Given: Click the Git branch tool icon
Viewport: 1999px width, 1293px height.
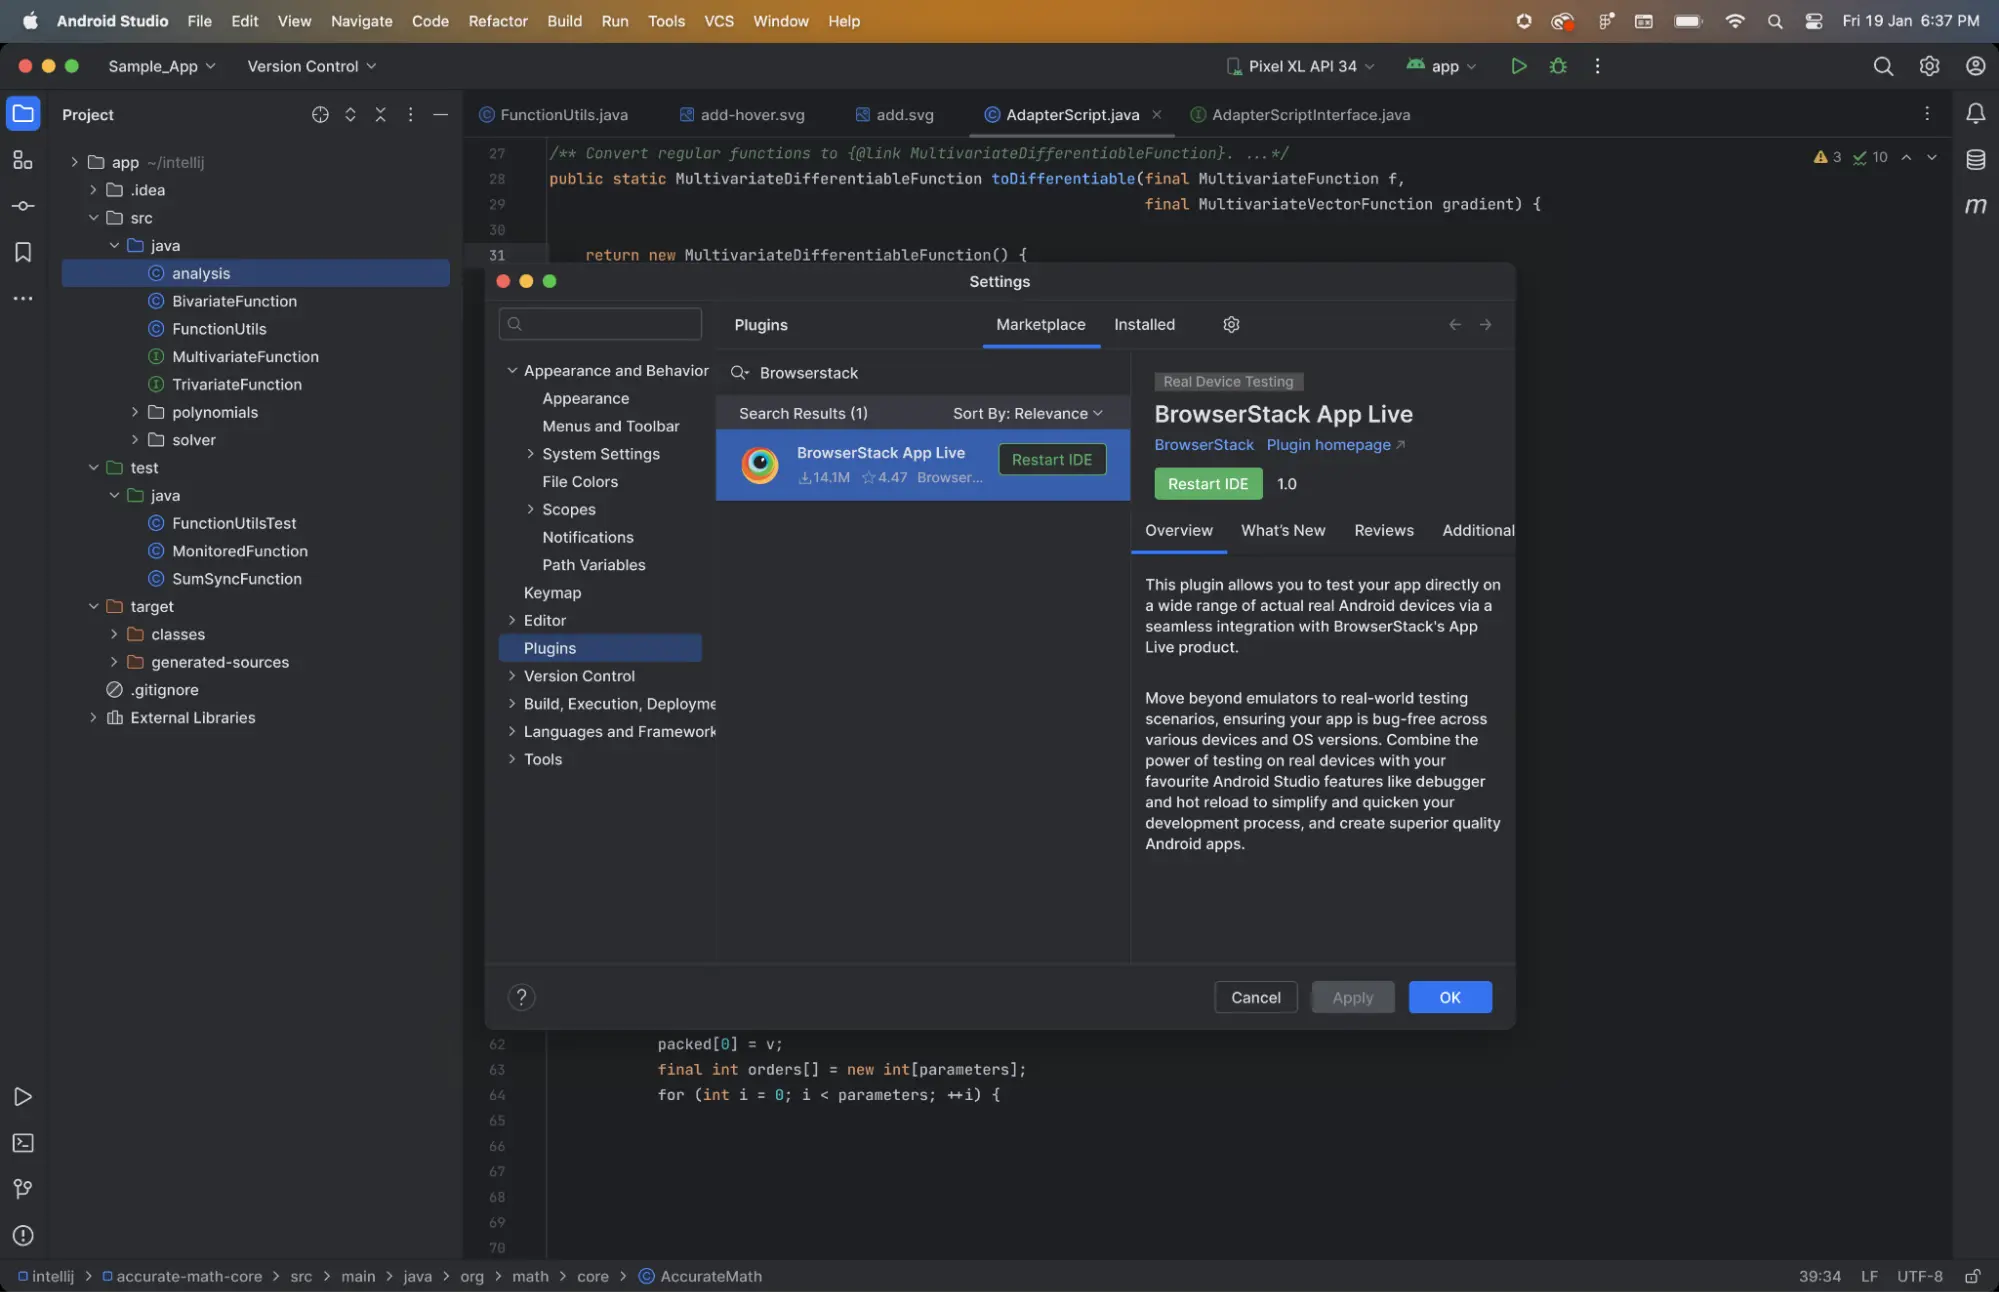Looking at the screenshot, I should pos(22,1189).
